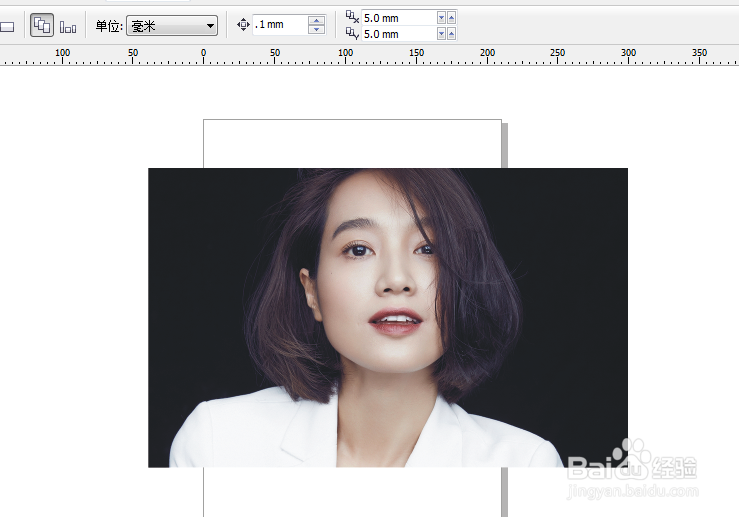
Task: Click the landscape page orientation icon
Action: tap(7, 27)
